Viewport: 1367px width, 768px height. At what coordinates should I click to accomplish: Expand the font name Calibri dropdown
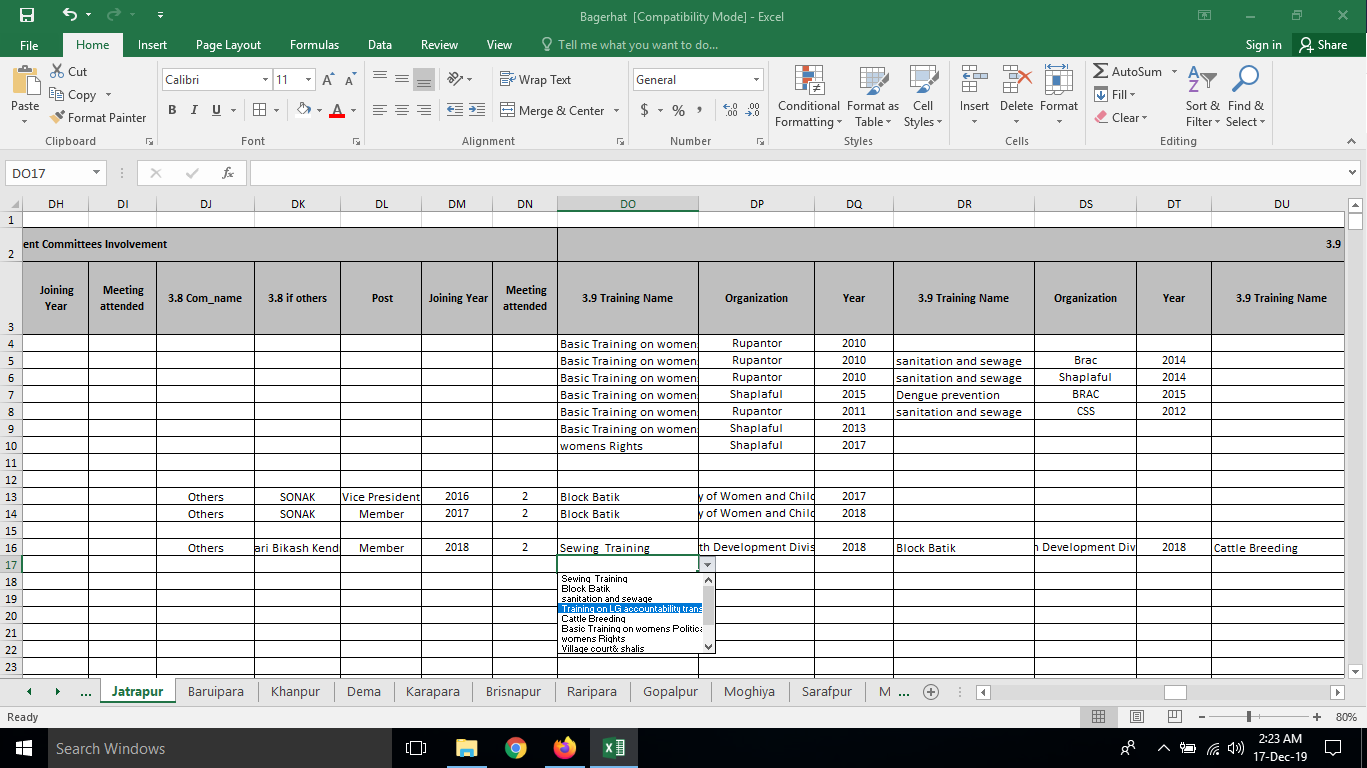coord(265,80)
